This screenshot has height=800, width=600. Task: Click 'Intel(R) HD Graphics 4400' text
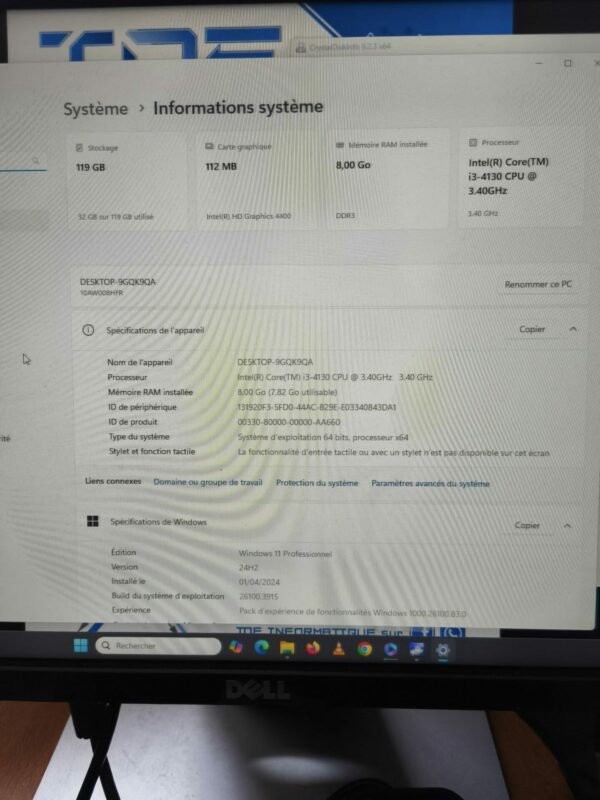click(x=248, y=216)
